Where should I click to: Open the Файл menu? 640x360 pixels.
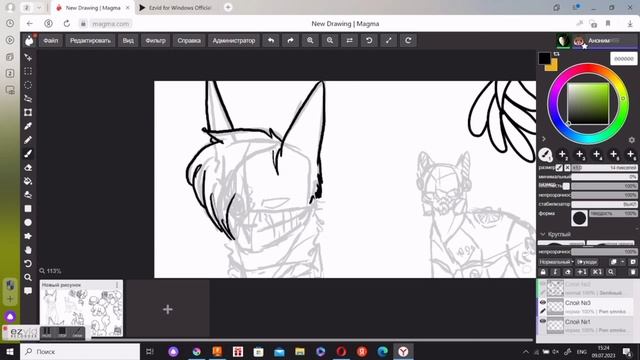pos(51,40)
